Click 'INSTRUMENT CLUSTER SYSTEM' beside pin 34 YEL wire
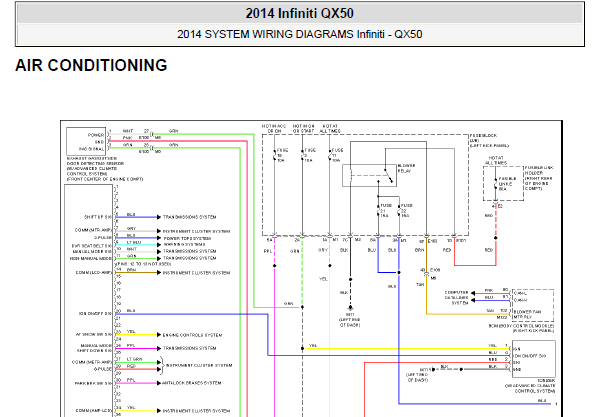The image size is (602, 417). (x=196, y=411)
